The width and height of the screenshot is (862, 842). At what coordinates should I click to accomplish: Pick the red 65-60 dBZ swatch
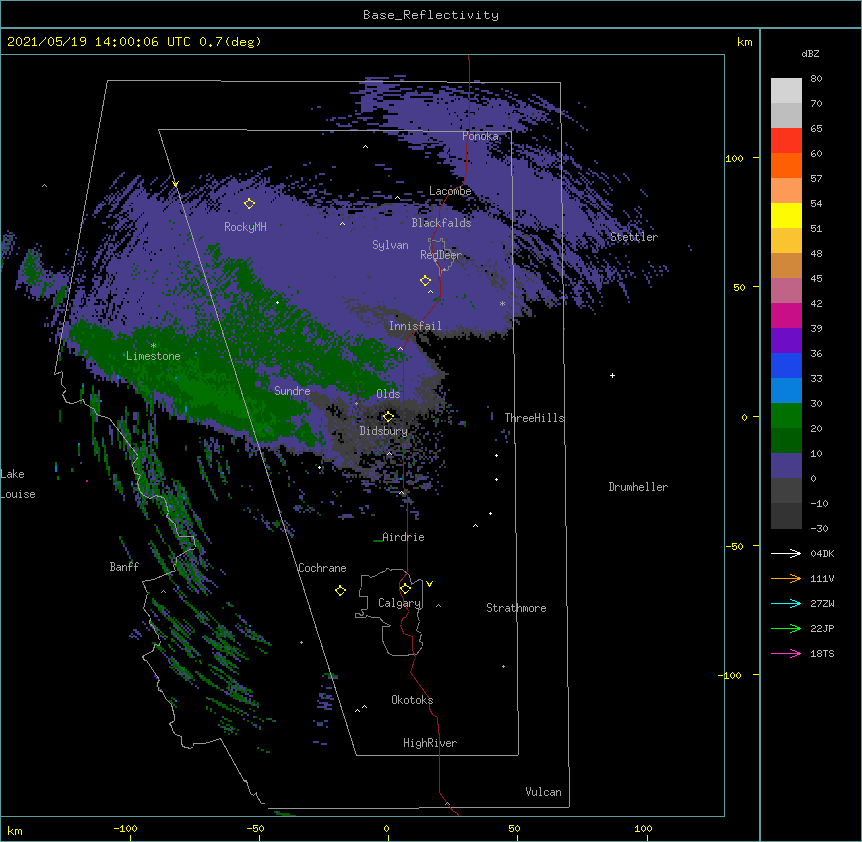[x=786, y=140]
